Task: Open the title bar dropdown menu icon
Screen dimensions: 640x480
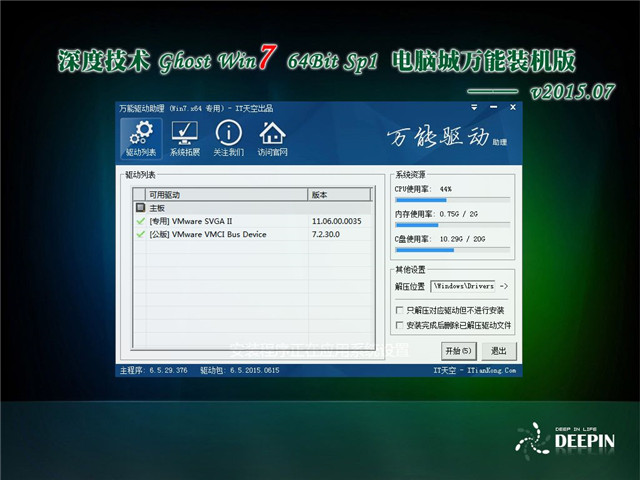Action: pos(474,107)
